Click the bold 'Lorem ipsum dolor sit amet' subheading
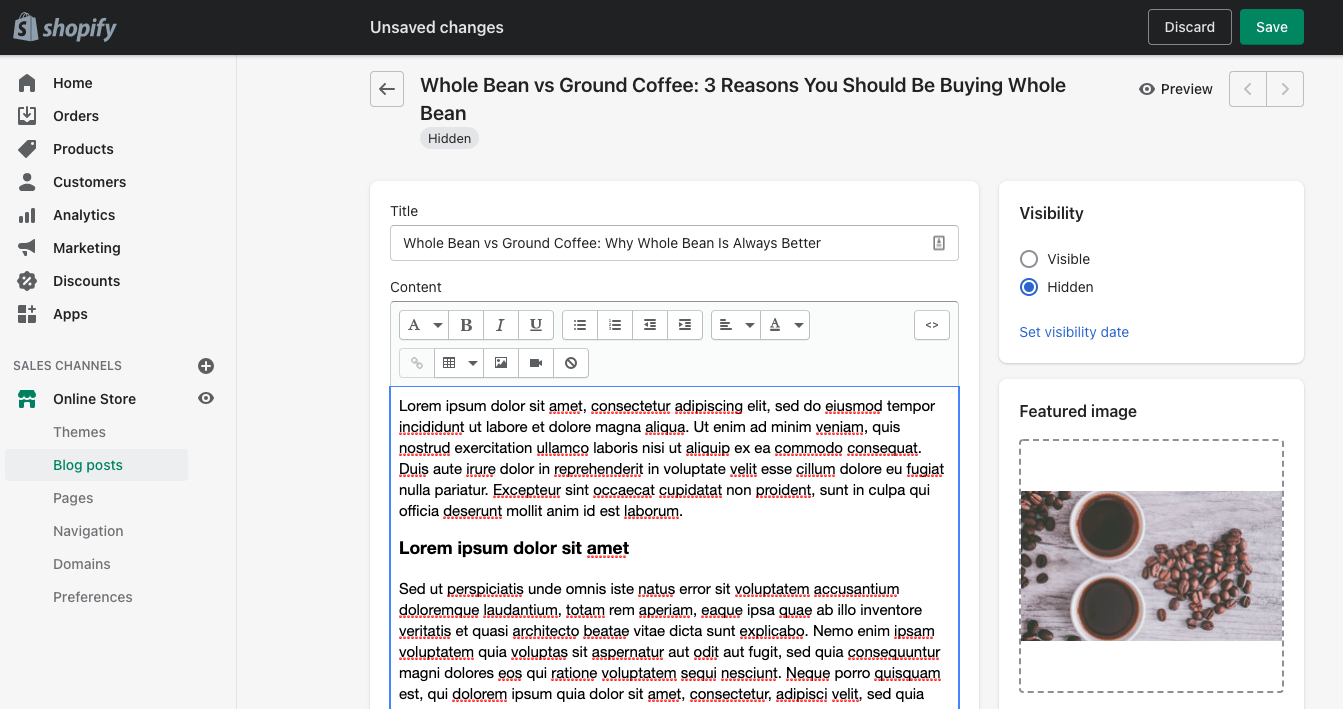The image size is (1343, 709). (x=514, y=548)
